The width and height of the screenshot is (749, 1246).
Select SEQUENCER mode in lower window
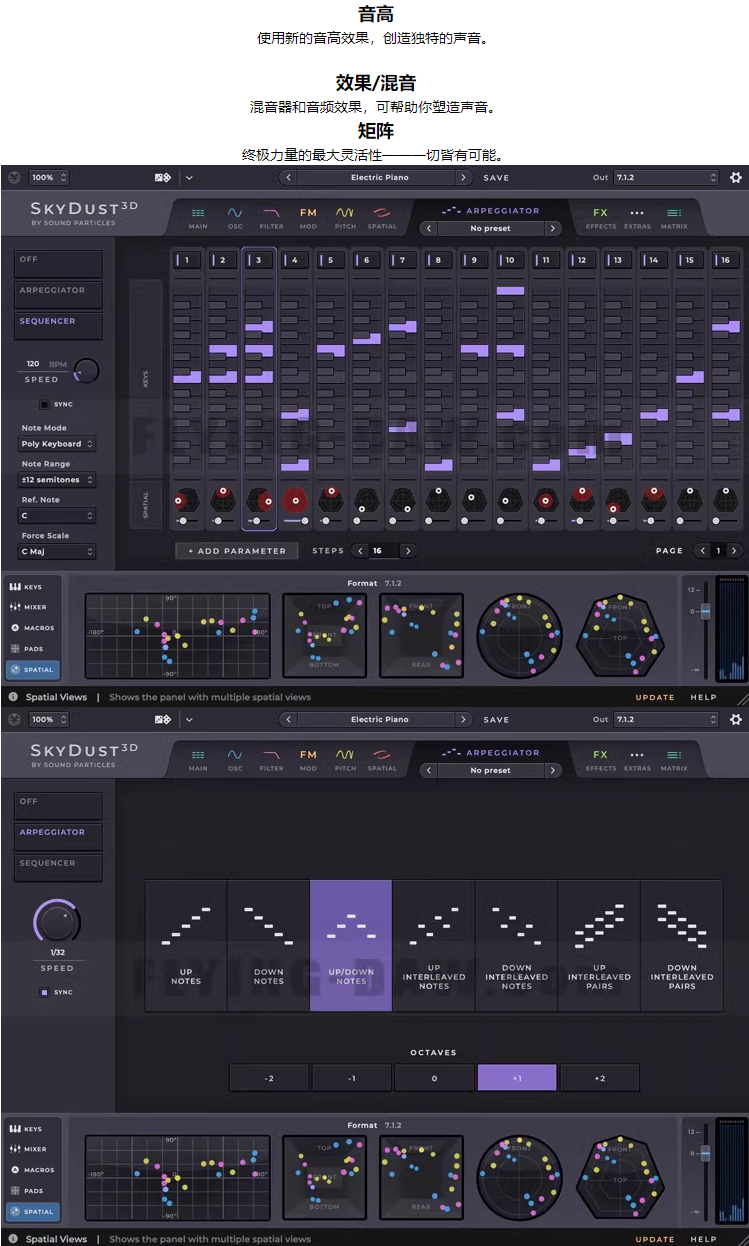coord(58,868)
